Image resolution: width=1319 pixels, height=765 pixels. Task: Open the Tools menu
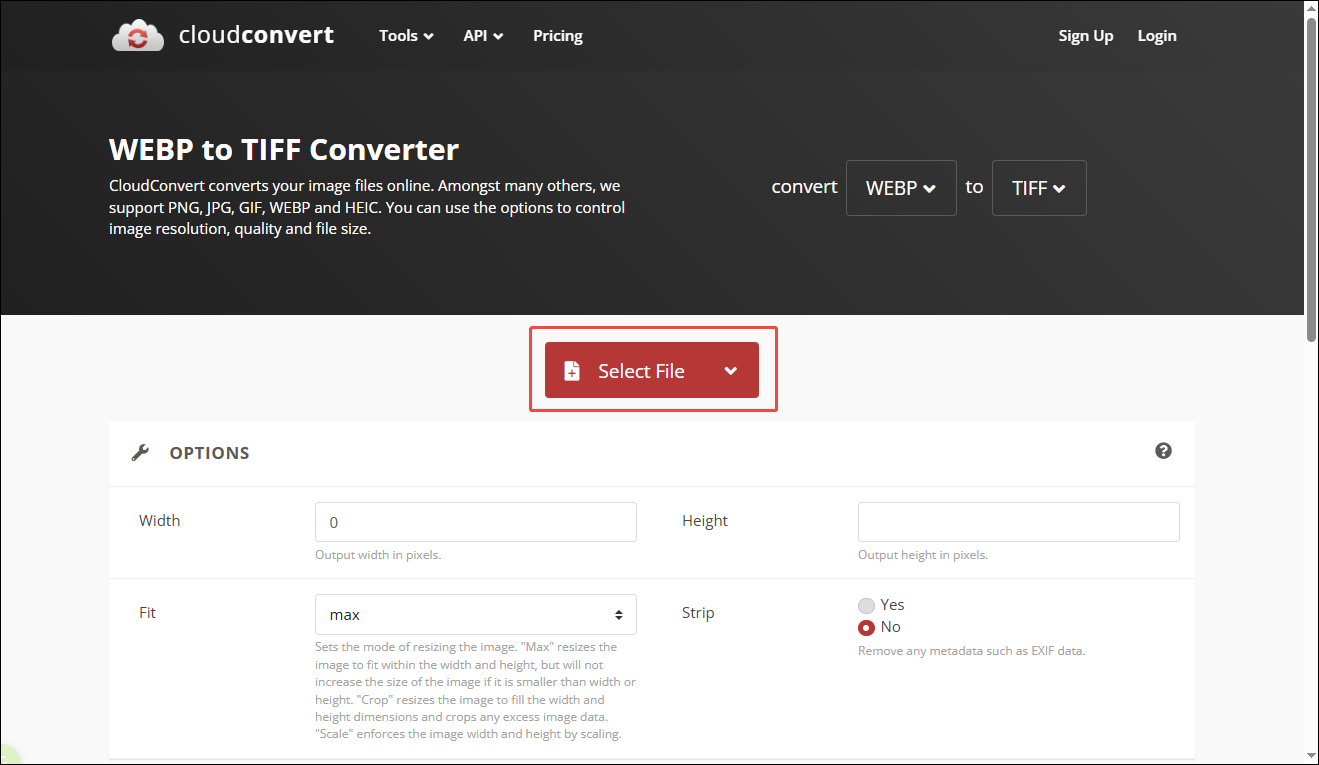pos(404,35)
